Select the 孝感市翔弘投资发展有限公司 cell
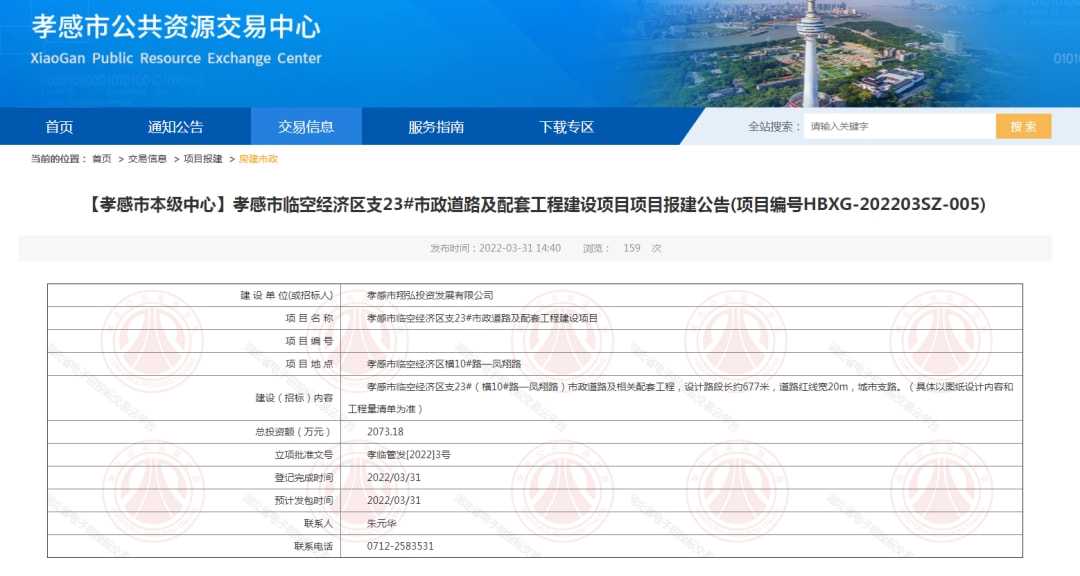The image size is (1080, 576). pyautogui.click(x=430, y=296)
